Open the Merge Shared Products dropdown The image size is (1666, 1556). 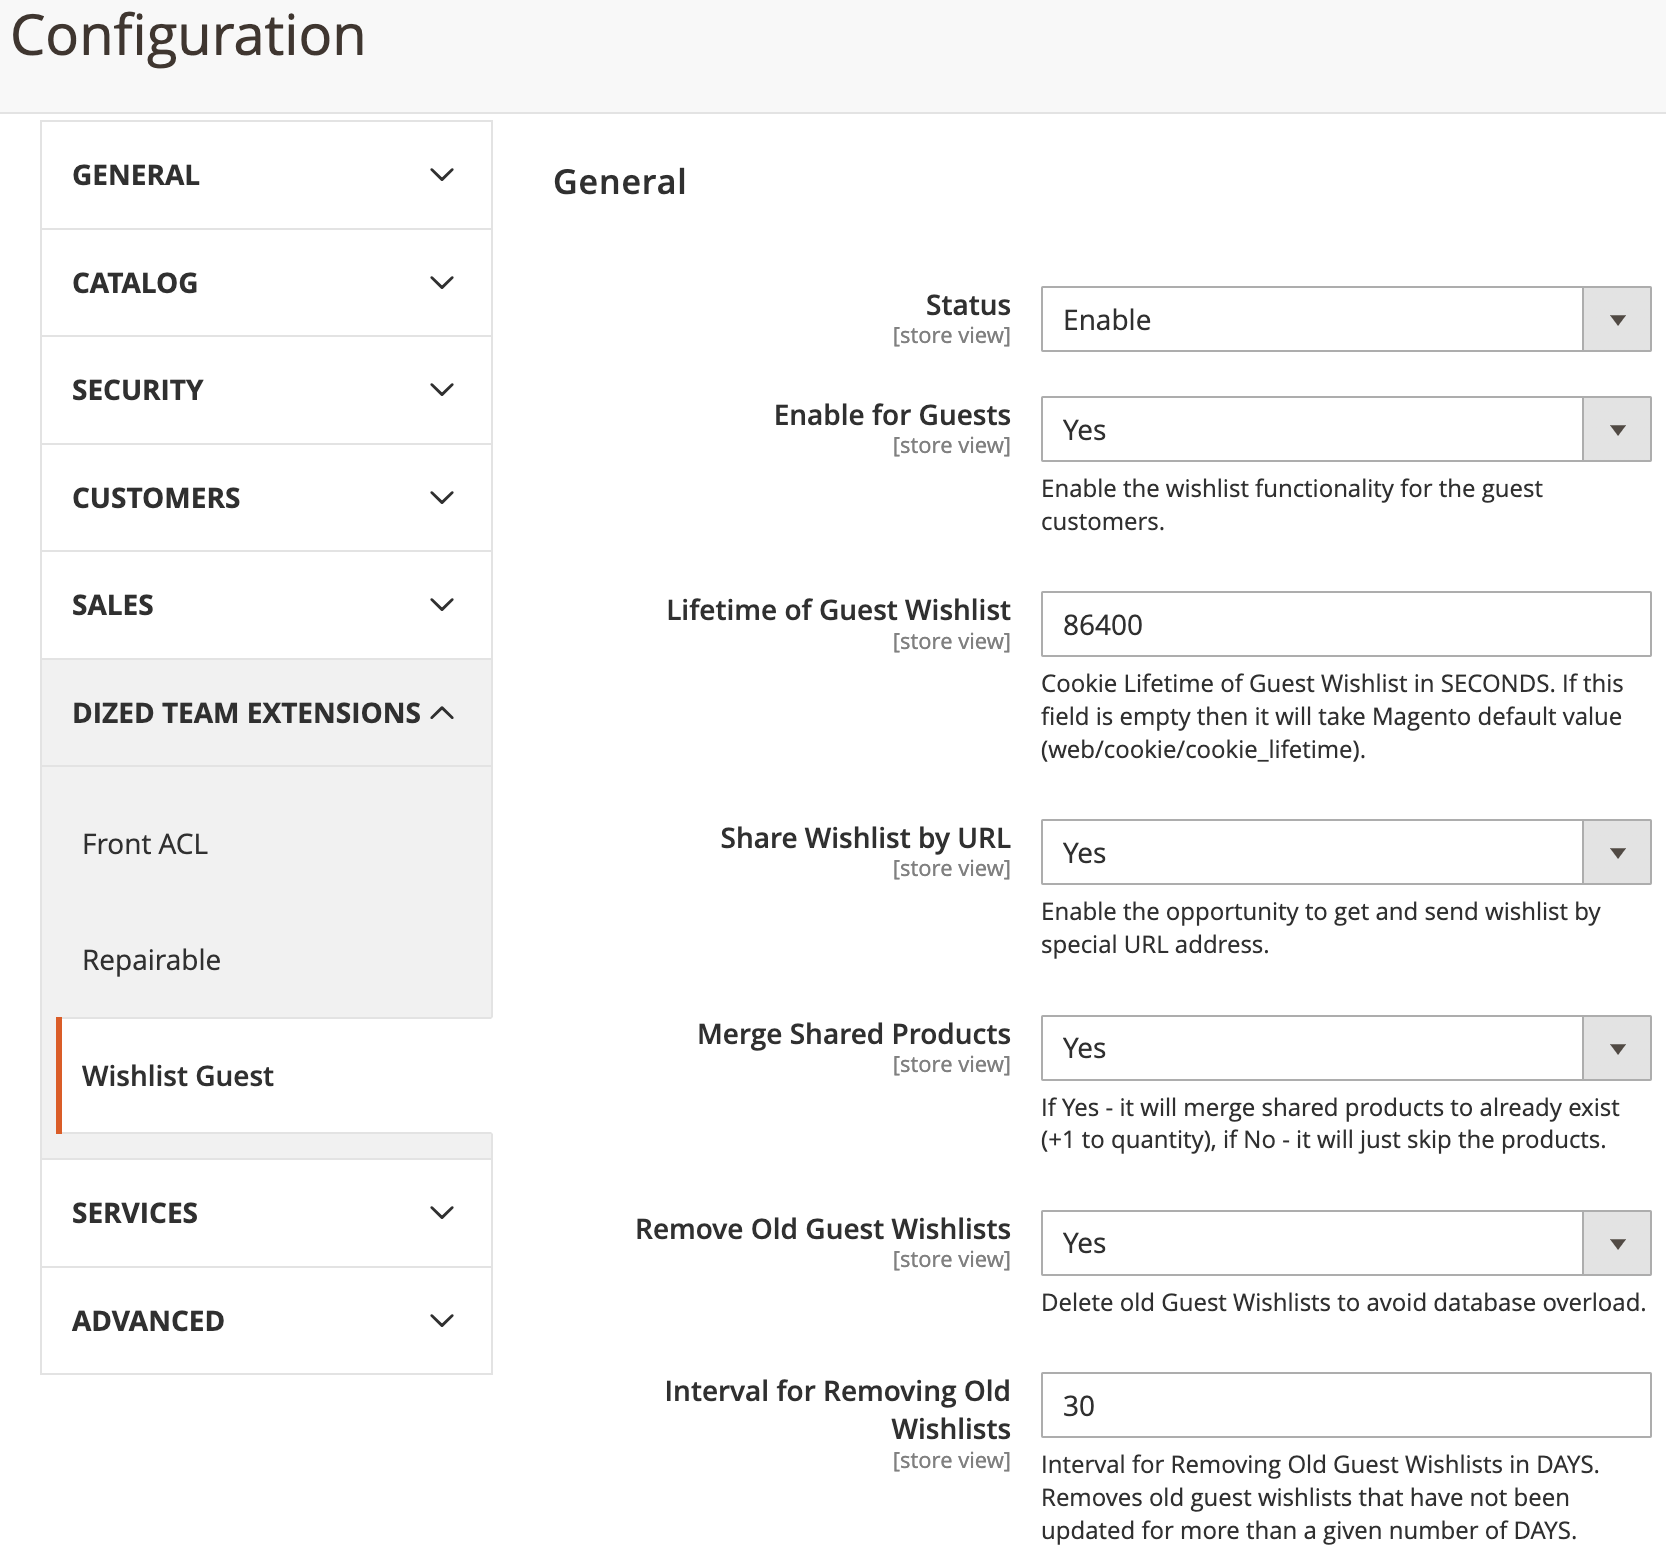[x=1346, y=1048]
